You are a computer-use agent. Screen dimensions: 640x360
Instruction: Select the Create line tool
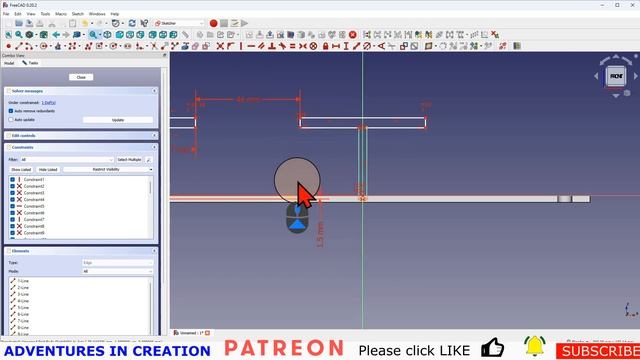tap(19, 46)
